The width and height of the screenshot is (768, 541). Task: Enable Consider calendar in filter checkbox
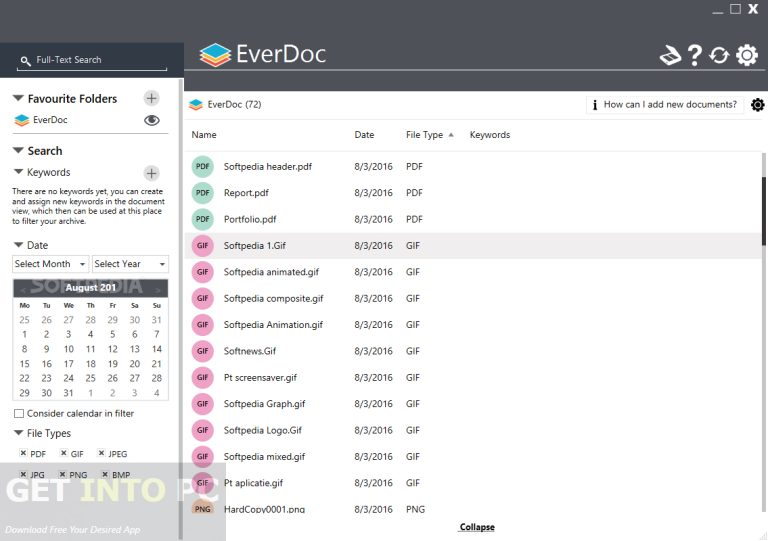[19, 414]
